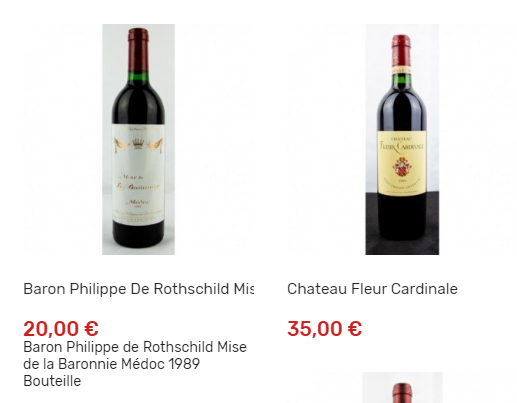Click the green neck band on the Rothschild bottle
The height and width of the screenshot is (403, 517).
[138, 76]
